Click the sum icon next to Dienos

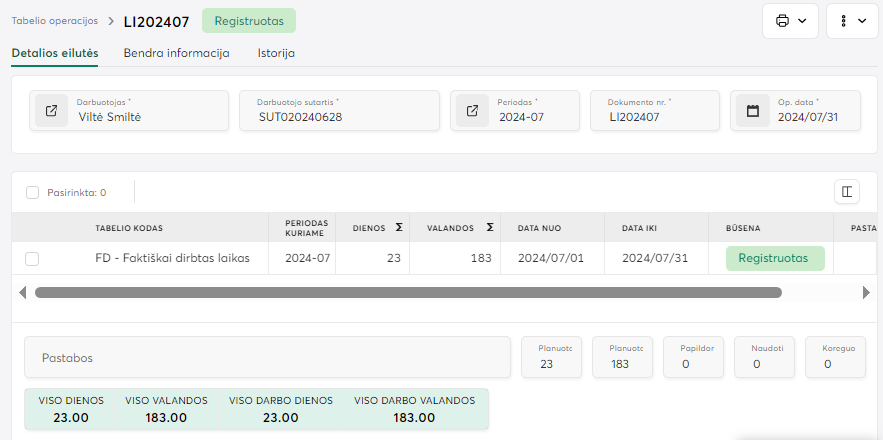[x=399, y=228]
